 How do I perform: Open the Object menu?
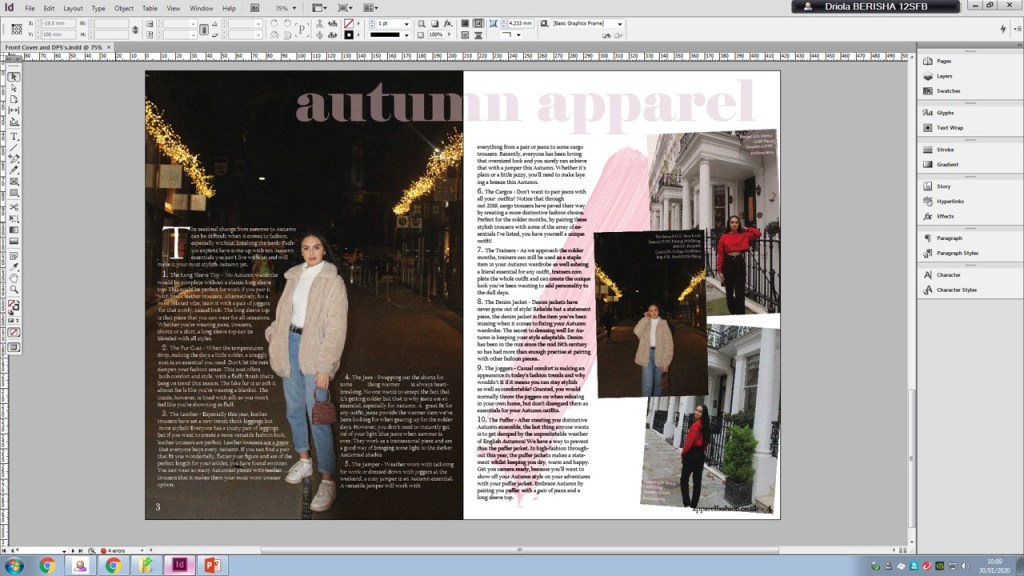click(124, 8)
